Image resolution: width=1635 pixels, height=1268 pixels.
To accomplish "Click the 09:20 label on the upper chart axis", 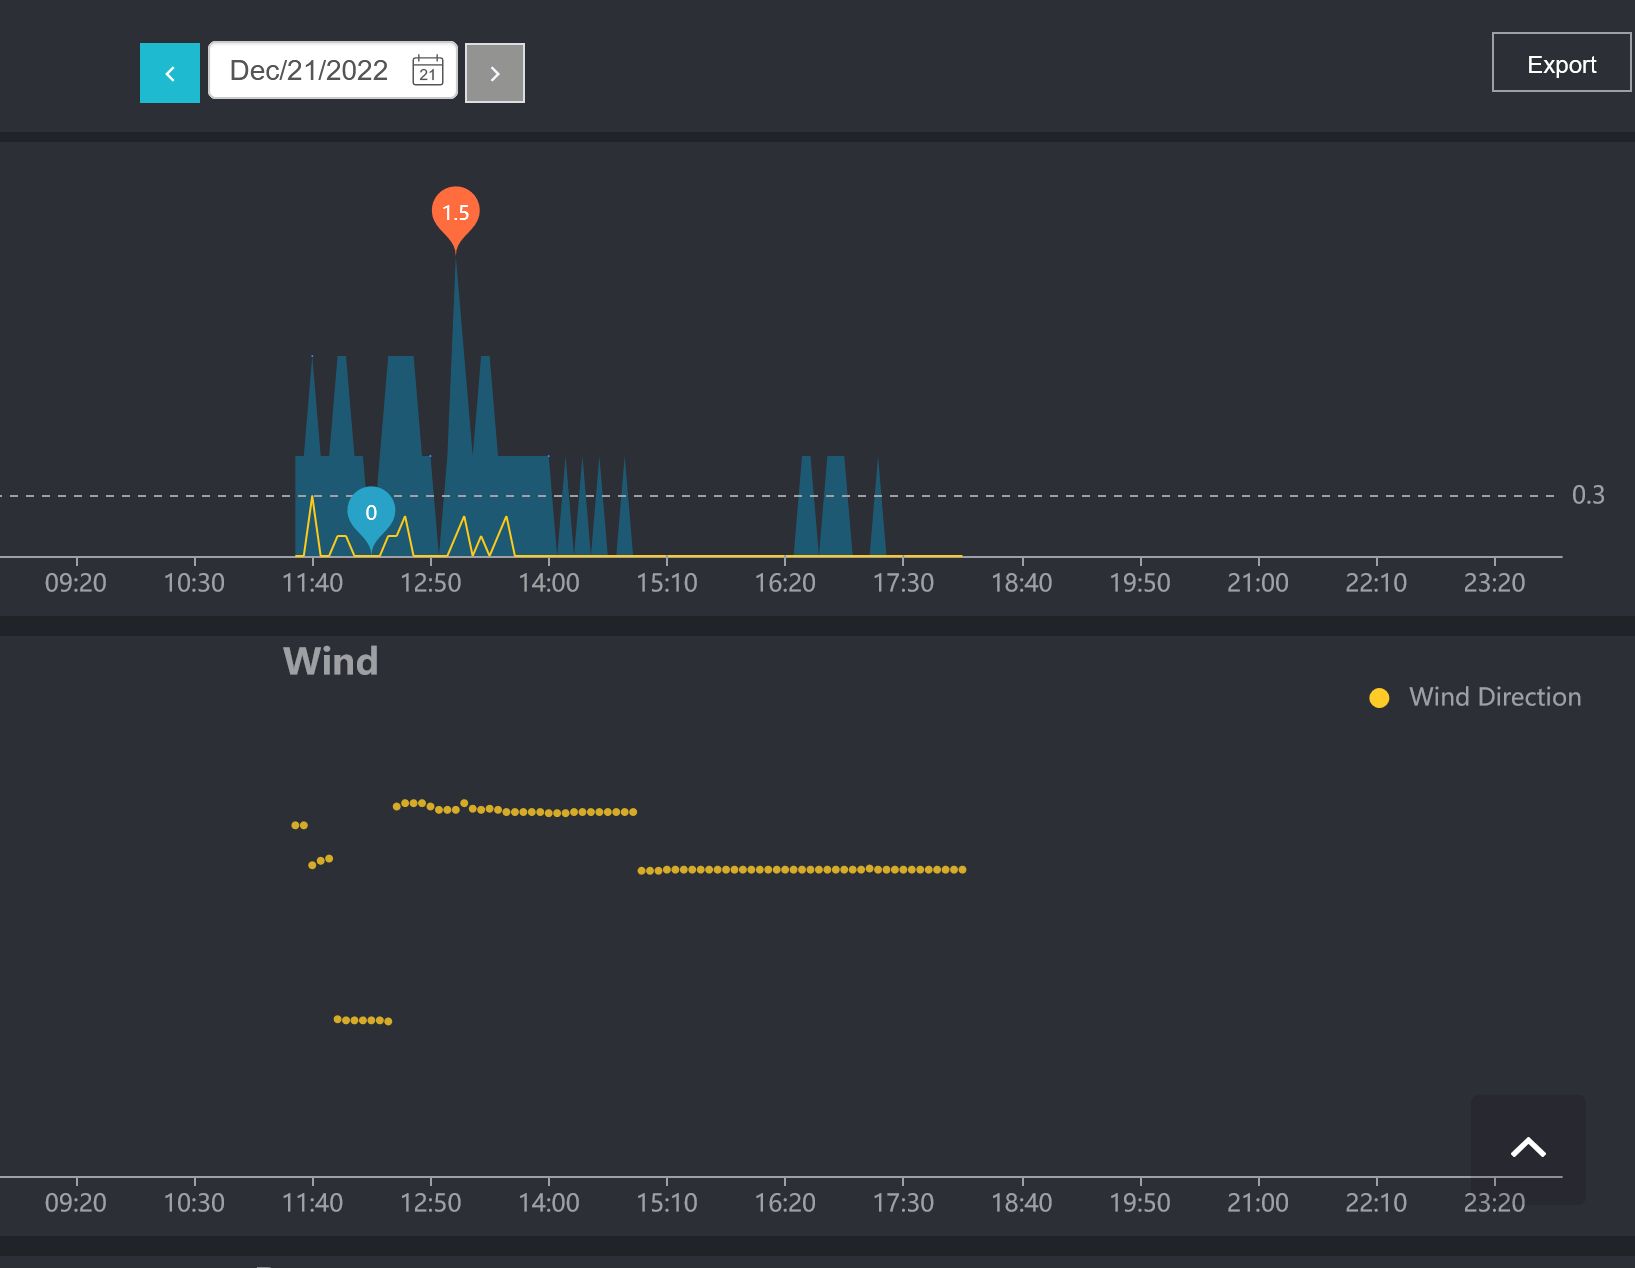I will tap(76, 582).
